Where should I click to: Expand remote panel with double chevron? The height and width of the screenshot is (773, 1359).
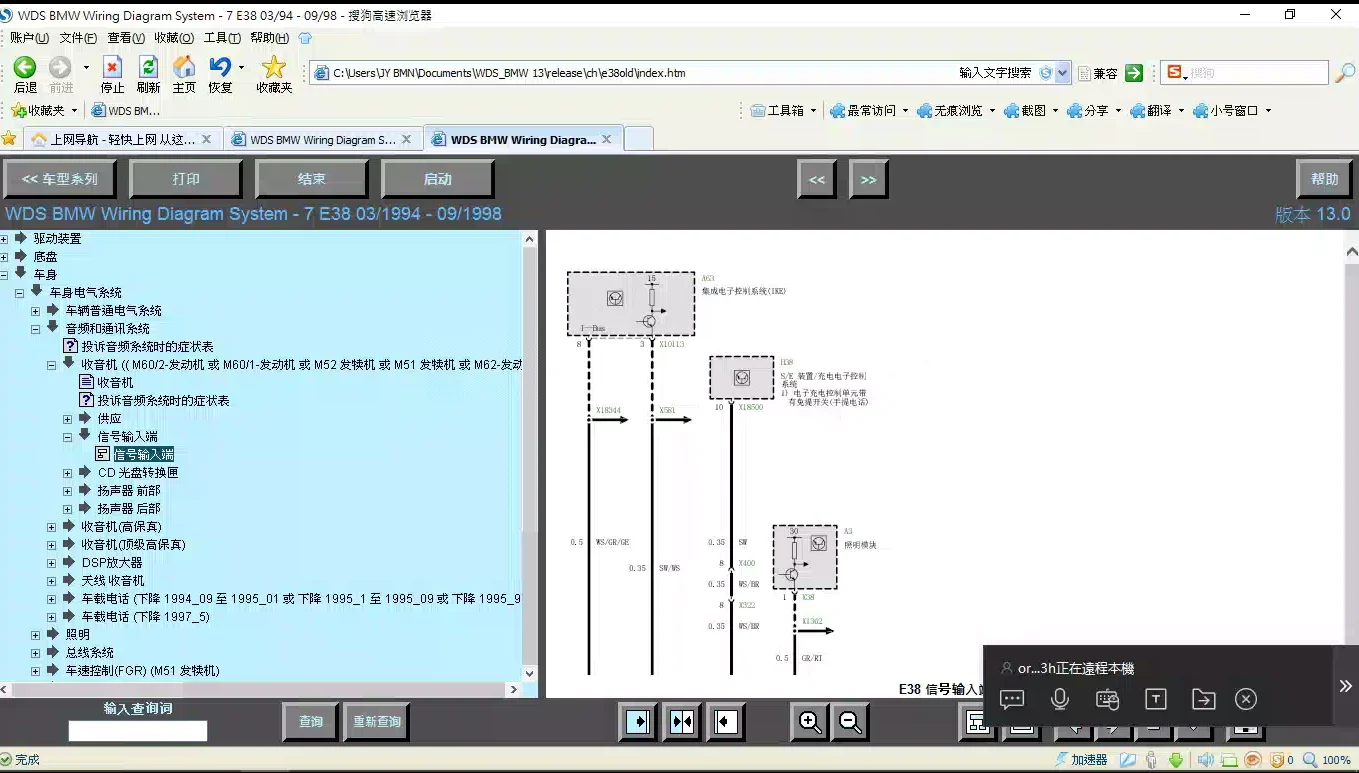pos(1346,686)
